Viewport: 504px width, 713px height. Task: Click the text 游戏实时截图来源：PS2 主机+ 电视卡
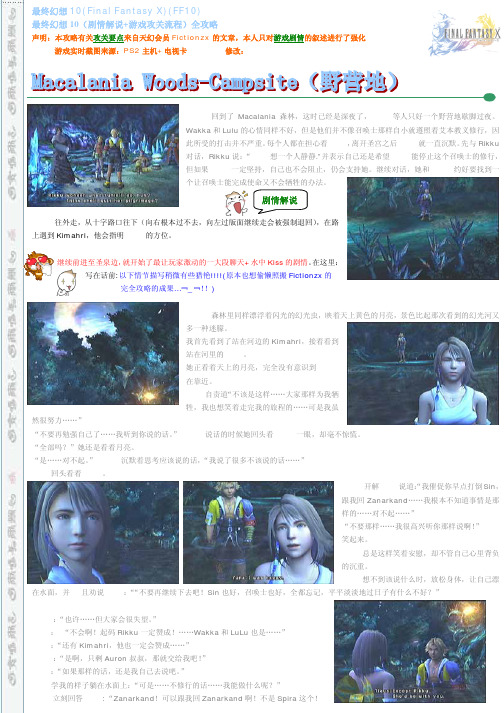point(121,51)
